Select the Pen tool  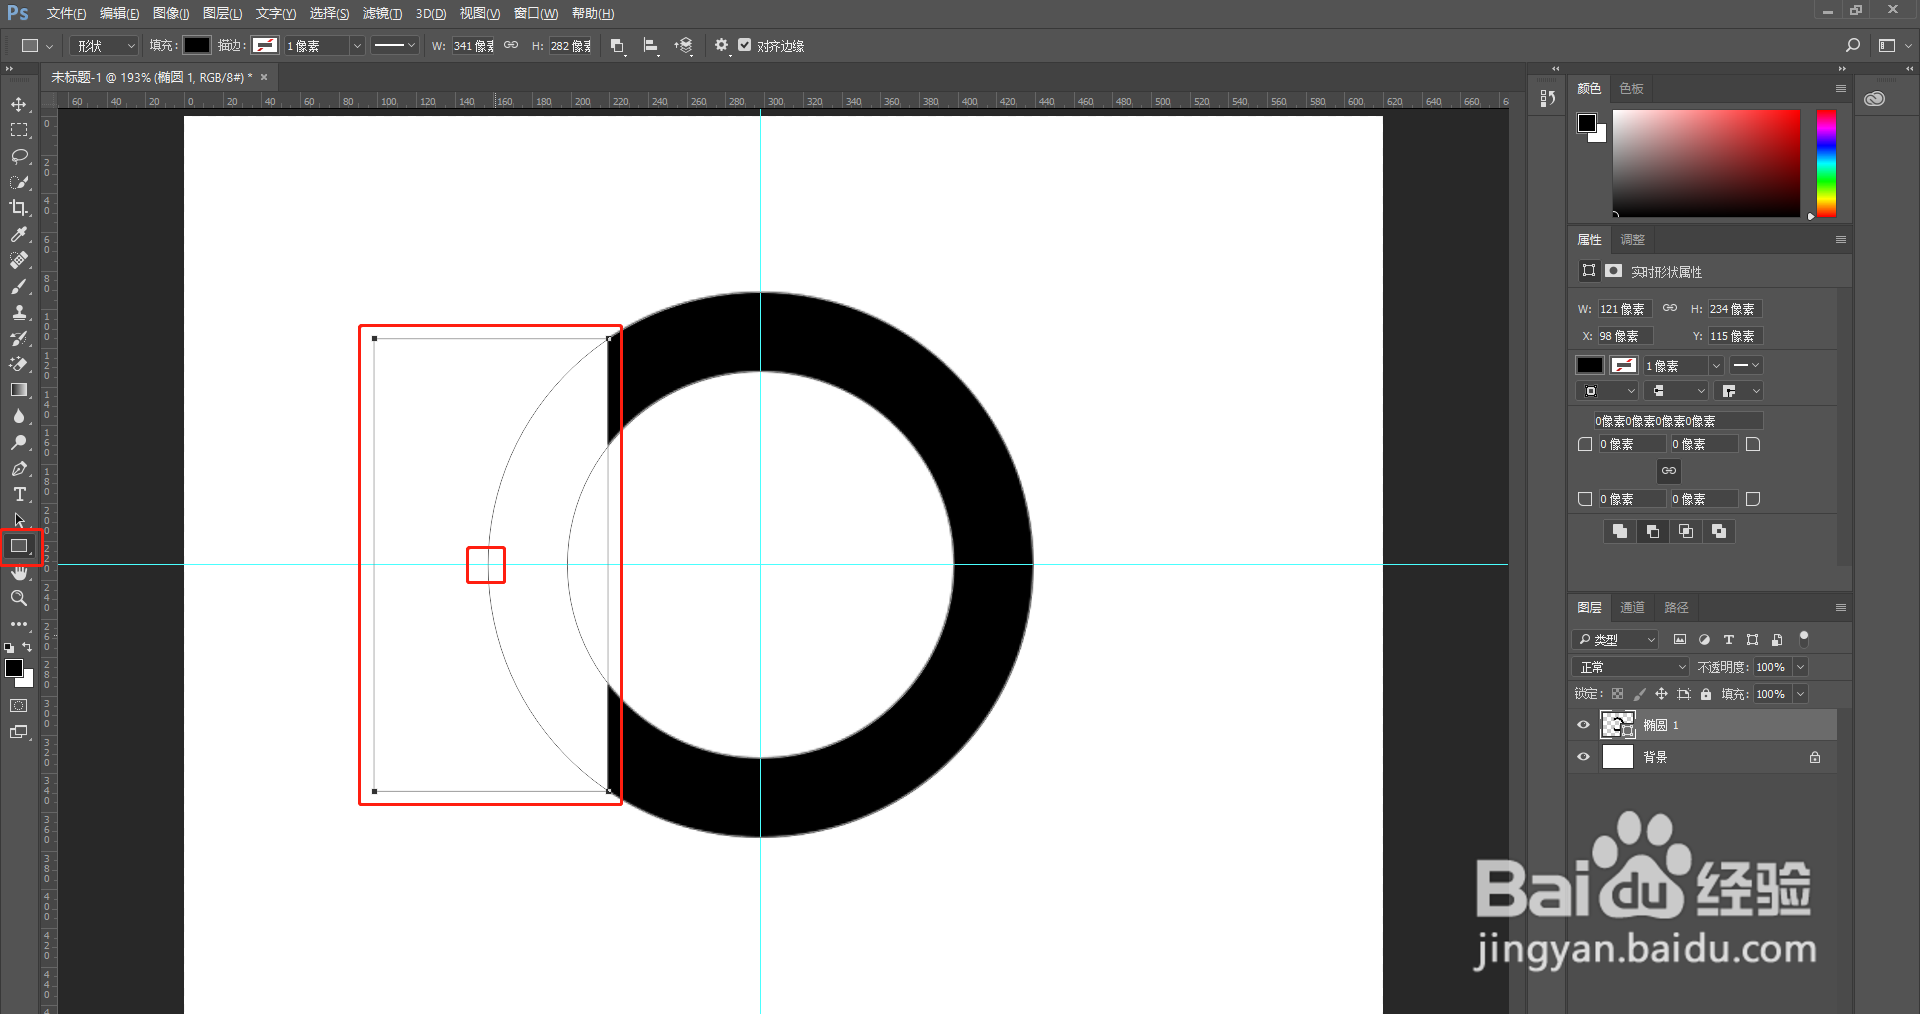click(x=19, y=468)
